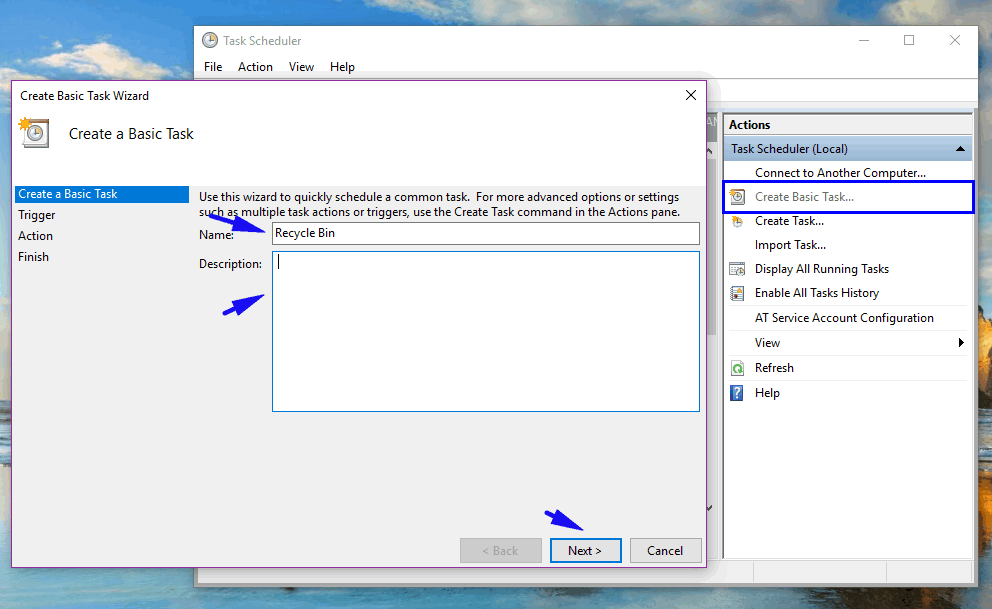Screen dimensions: 992x609
Task: Click Create Task in Actions pane
Action: pyautogui.click(x=789, y=221)
